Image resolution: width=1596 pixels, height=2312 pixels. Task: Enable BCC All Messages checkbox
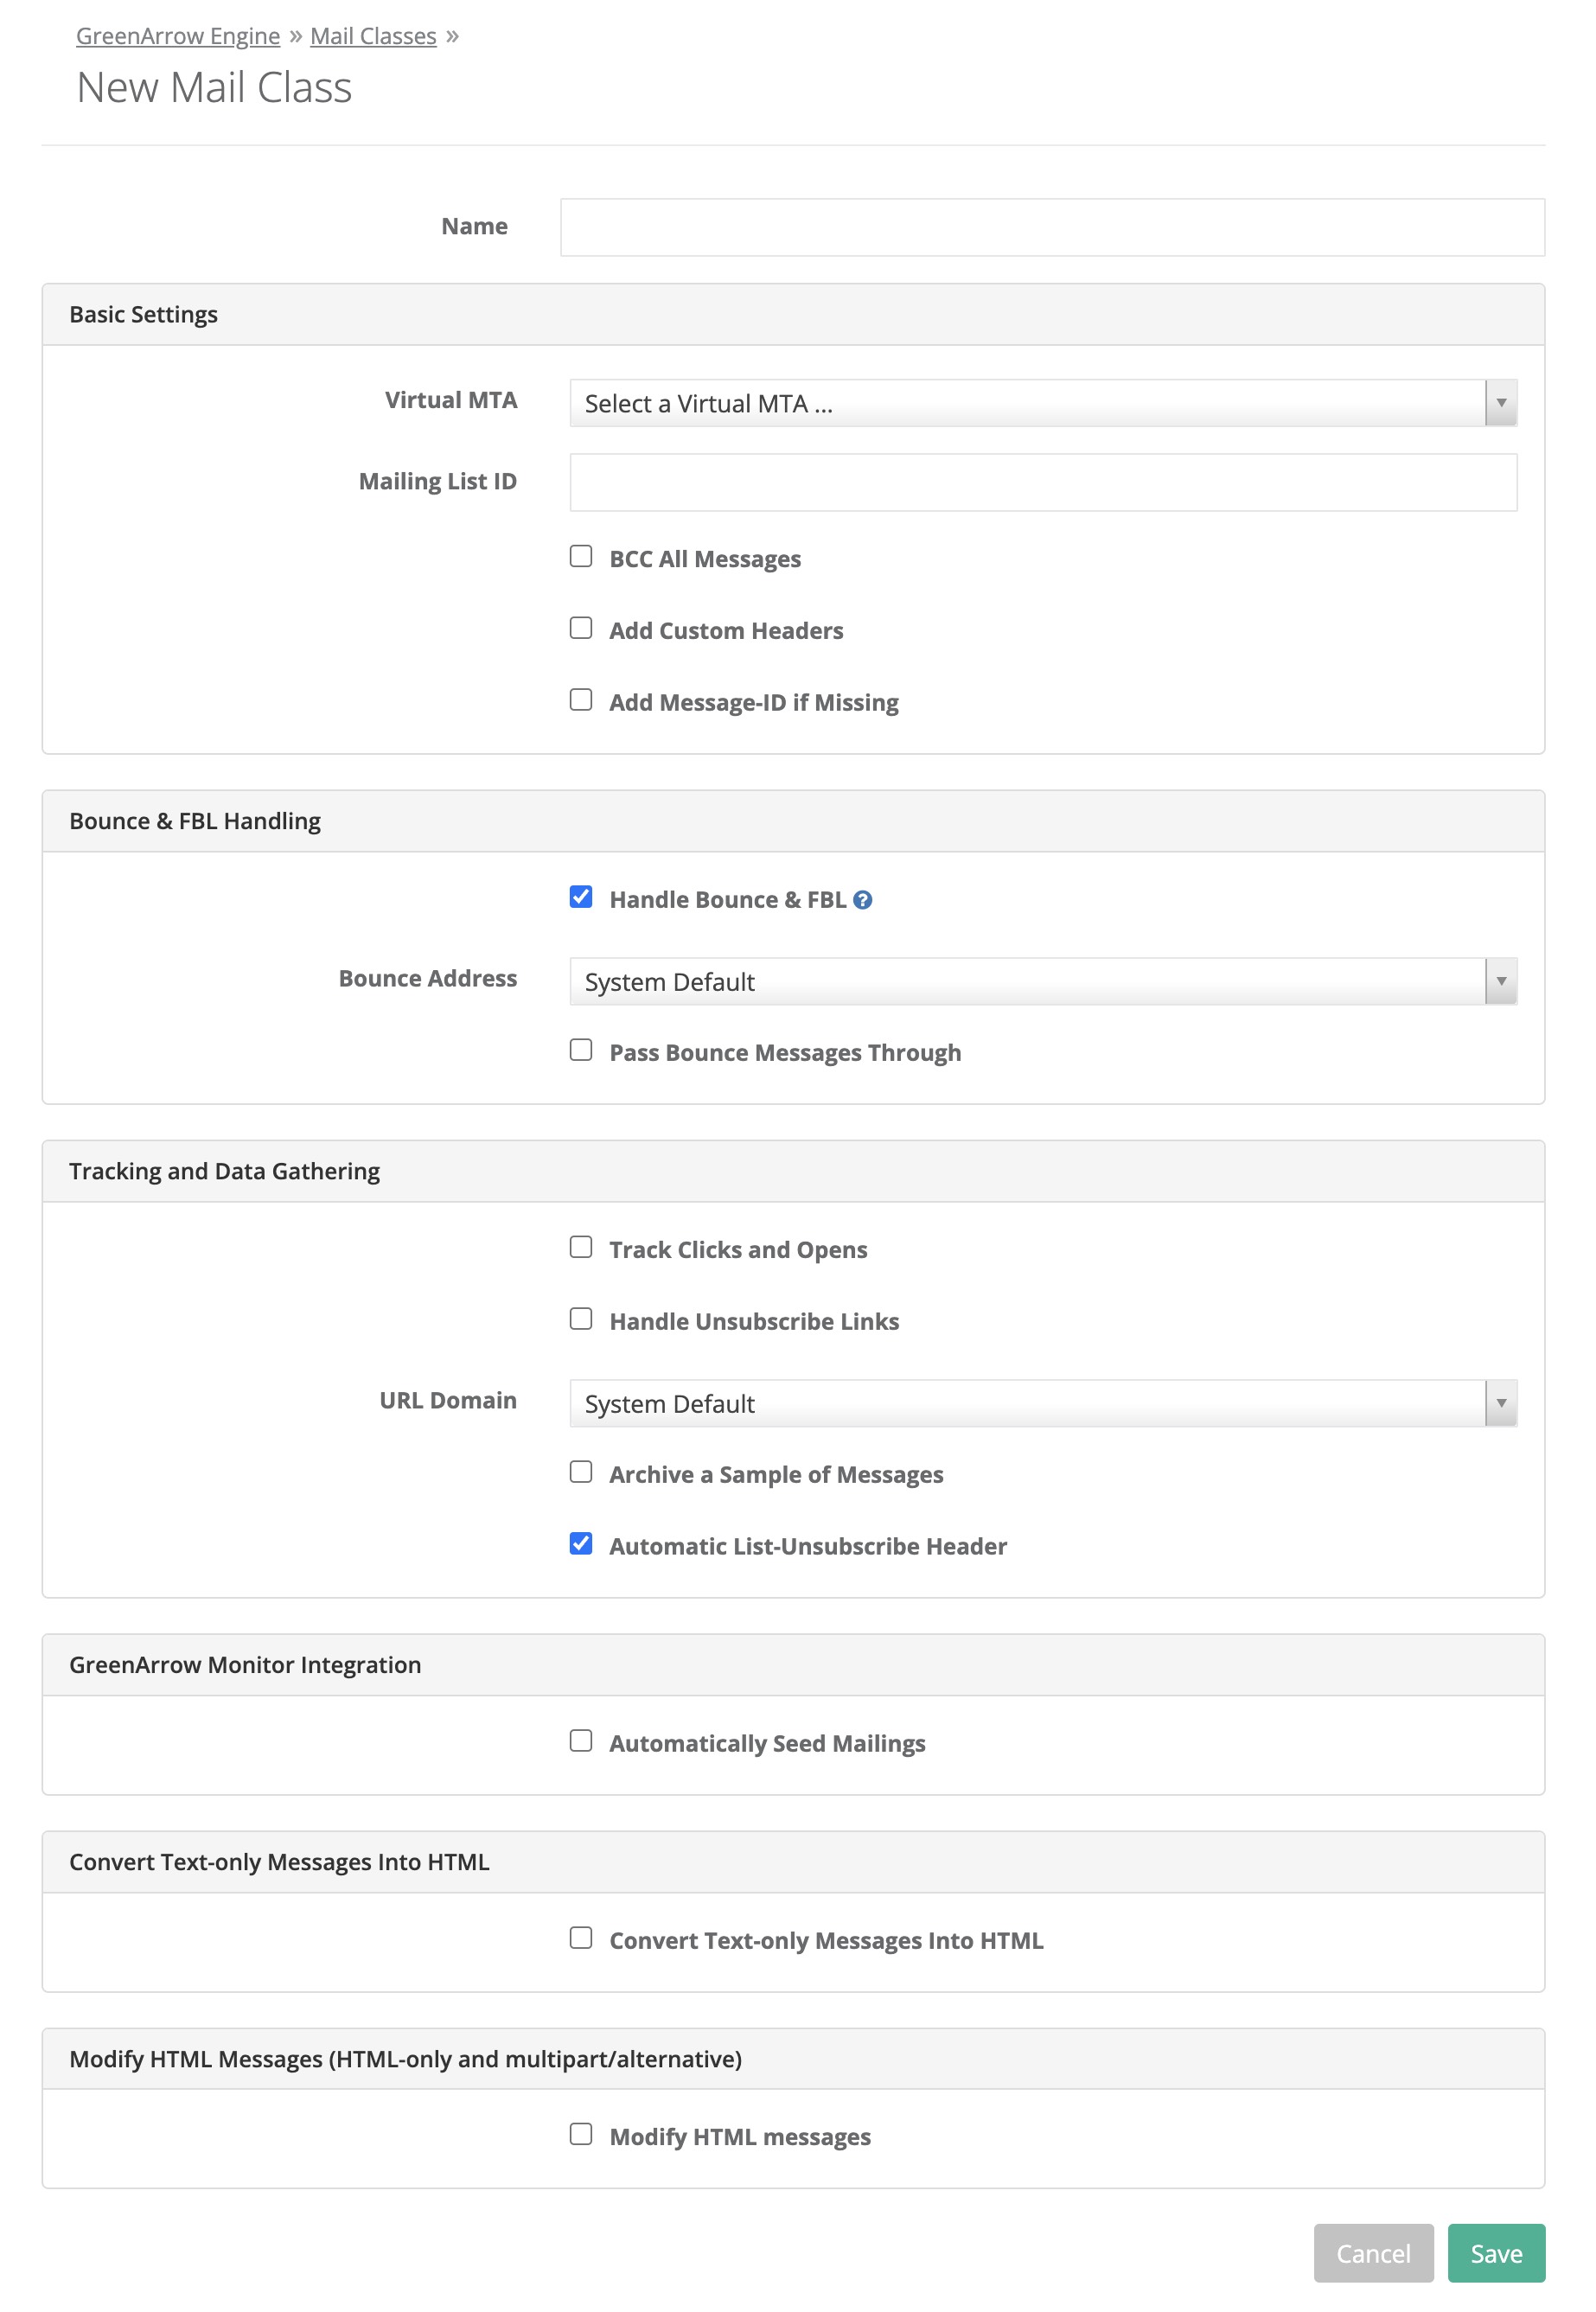(581, 556)
